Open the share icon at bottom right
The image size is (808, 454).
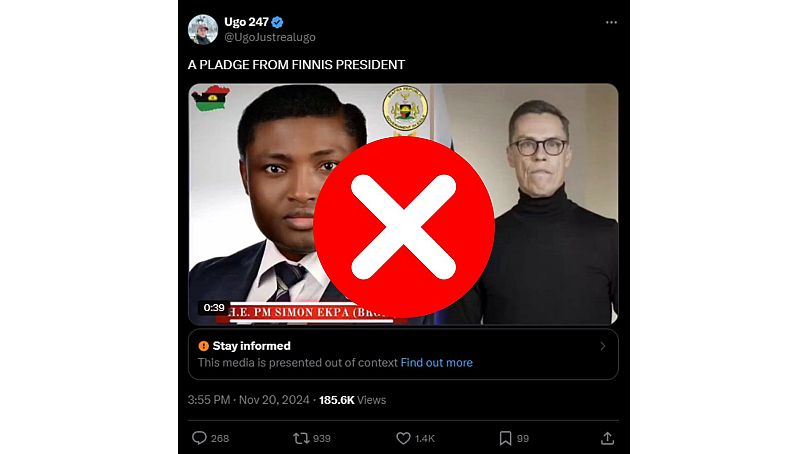coord(607,438)
